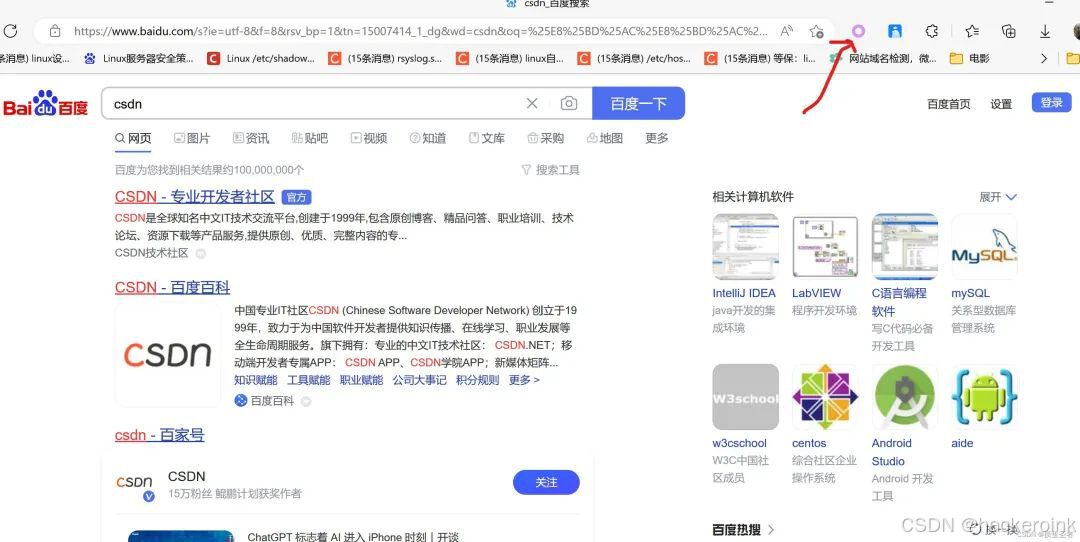Expand 更多 > links in 百科 result

(524, 380)
